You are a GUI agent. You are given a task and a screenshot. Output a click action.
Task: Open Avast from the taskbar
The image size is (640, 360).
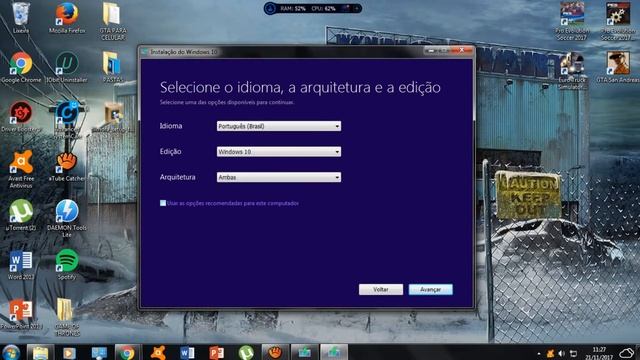coord(158,352)
